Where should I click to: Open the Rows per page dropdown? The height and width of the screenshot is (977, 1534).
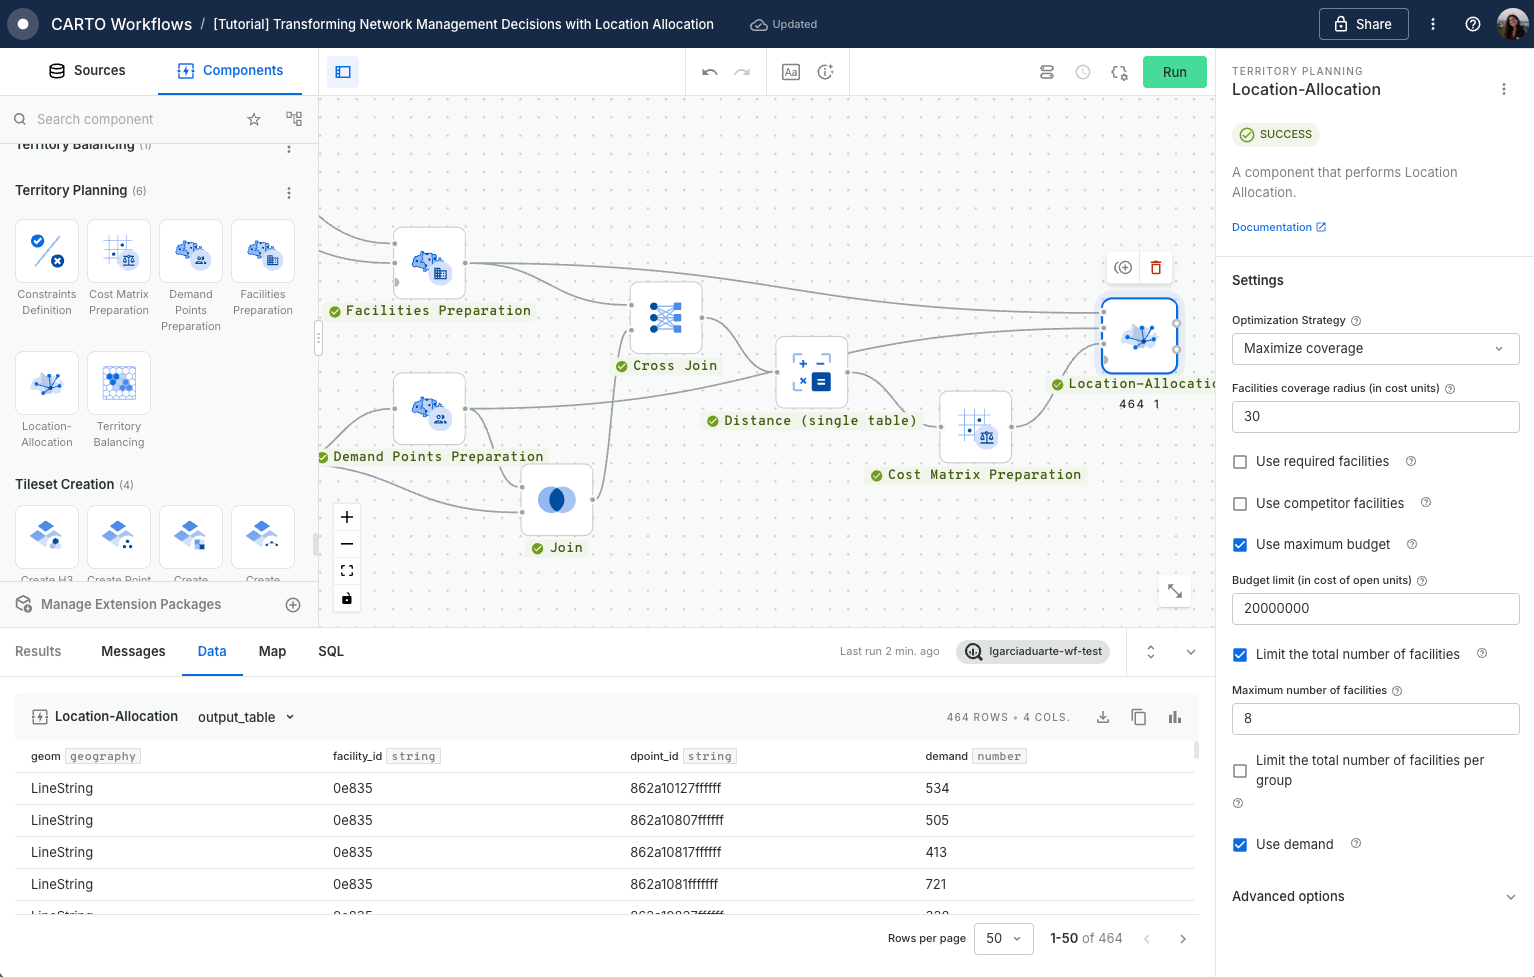pyautogui.click(x=1003, y=939)
